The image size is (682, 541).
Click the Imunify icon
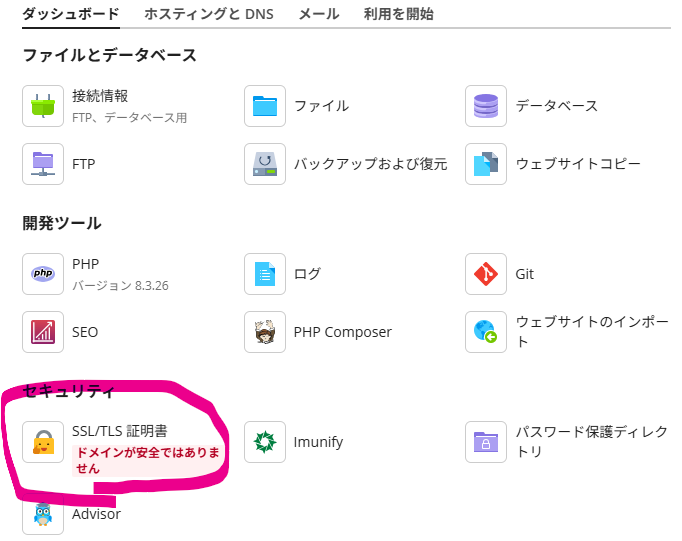265,442
